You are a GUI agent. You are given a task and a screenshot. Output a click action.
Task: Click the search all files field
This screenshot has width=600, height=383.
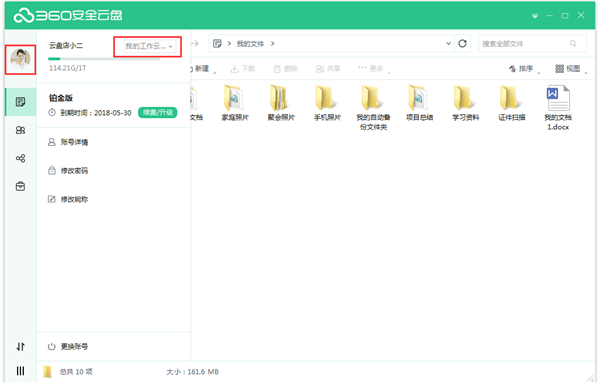pos(532,44)
